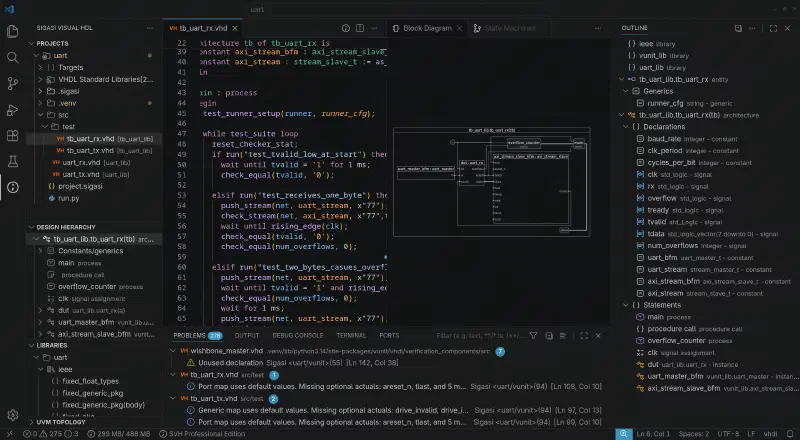800x440 pixels.
Task: Click the uart search box in title bar
Action: (399, 9)
